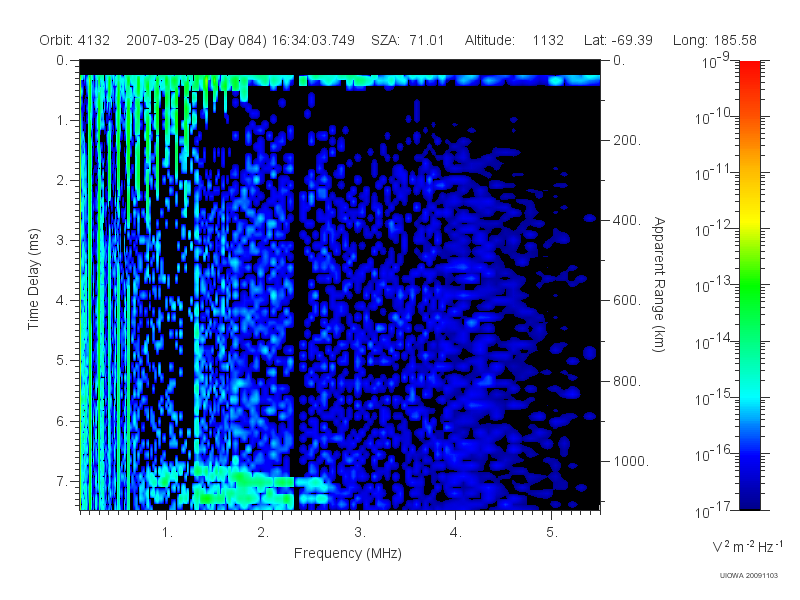Click the 'V² m⁻² Hz⁻¹' units label

(747, 546)
